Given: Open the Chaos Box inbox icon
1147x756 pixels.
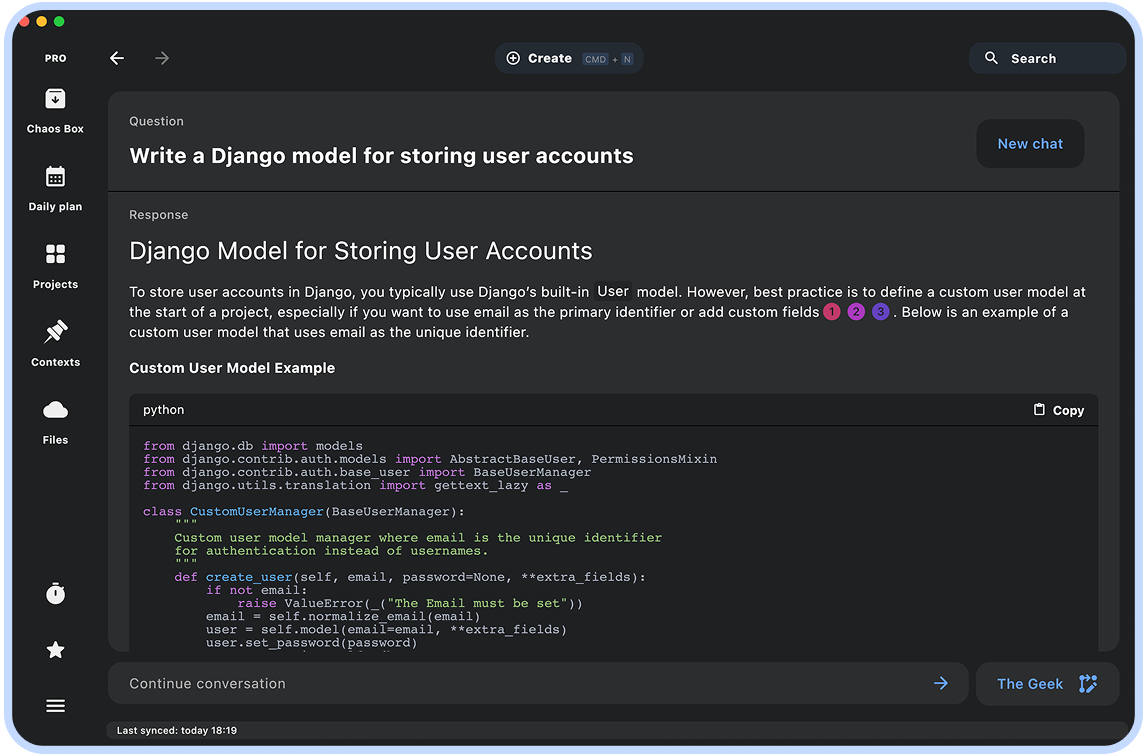Looking at the screenshot, I should [x=56, y=99].
